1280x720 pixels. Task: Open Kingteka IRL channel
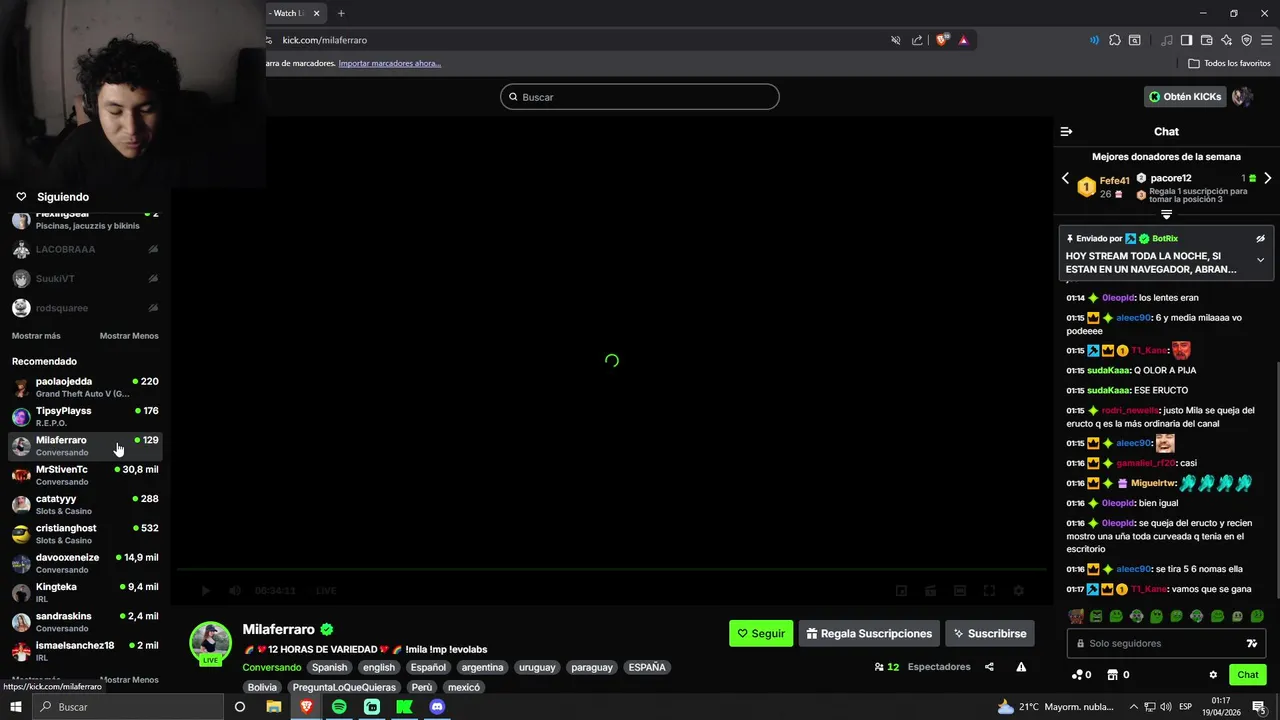(85, 592)
